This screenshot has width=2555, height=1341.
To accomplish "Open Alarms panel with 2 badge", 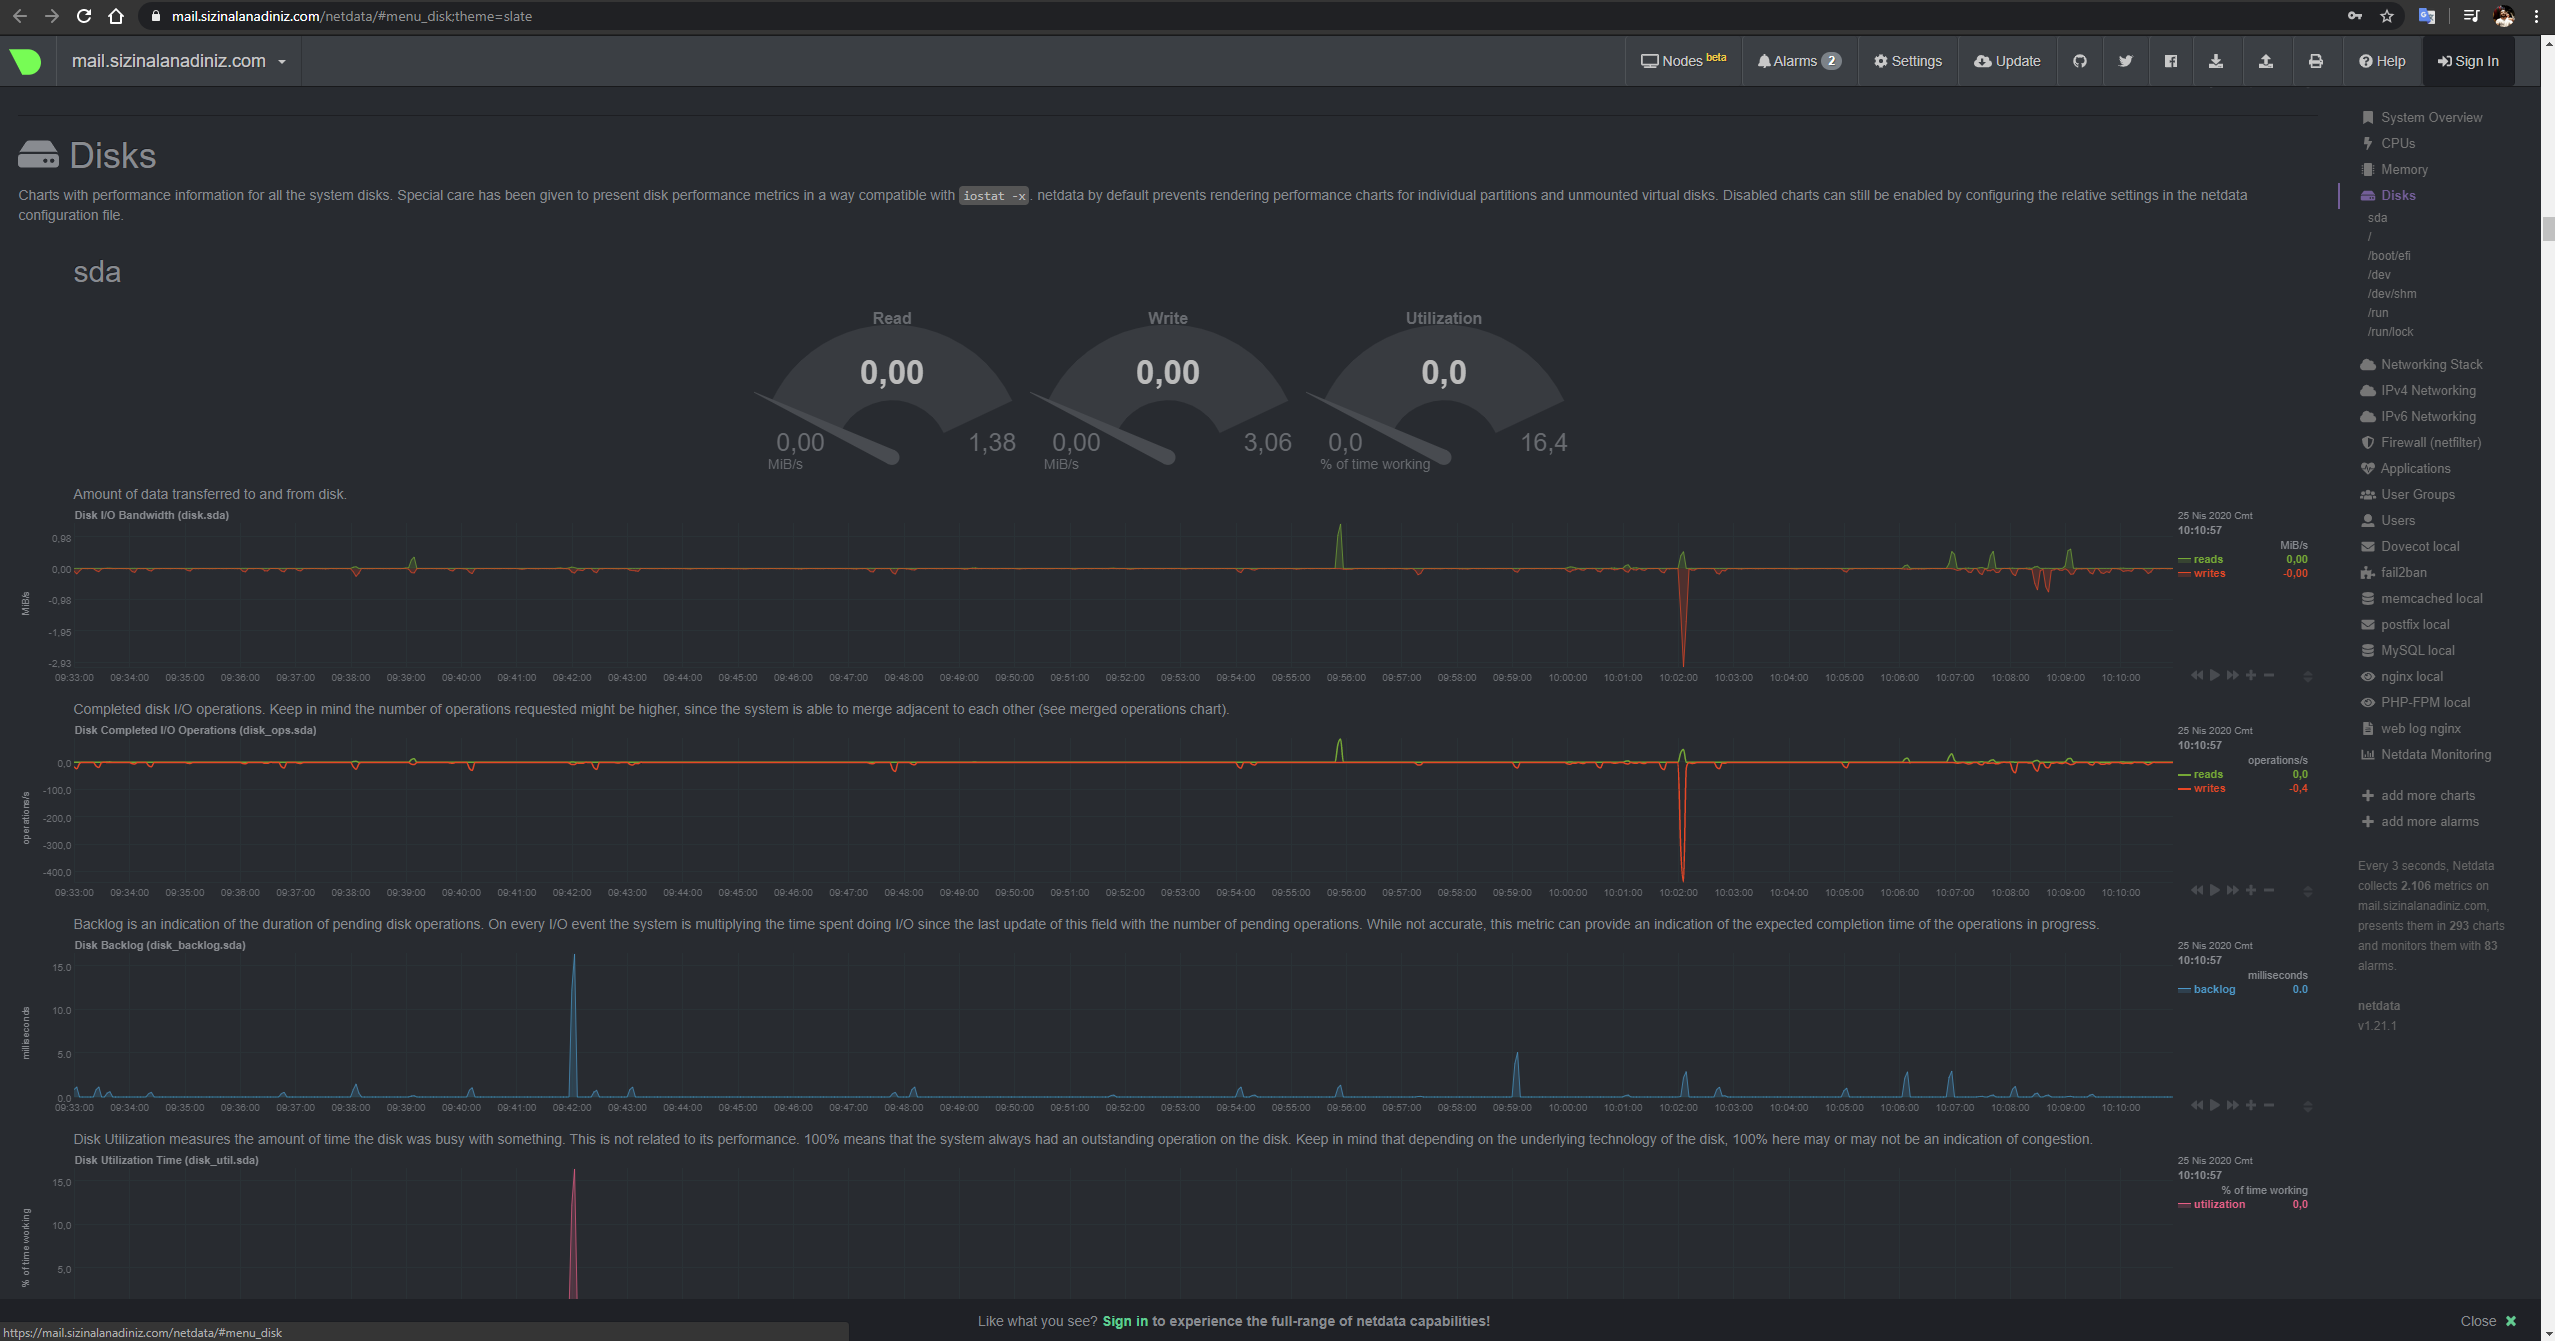I will [1798, 61].
